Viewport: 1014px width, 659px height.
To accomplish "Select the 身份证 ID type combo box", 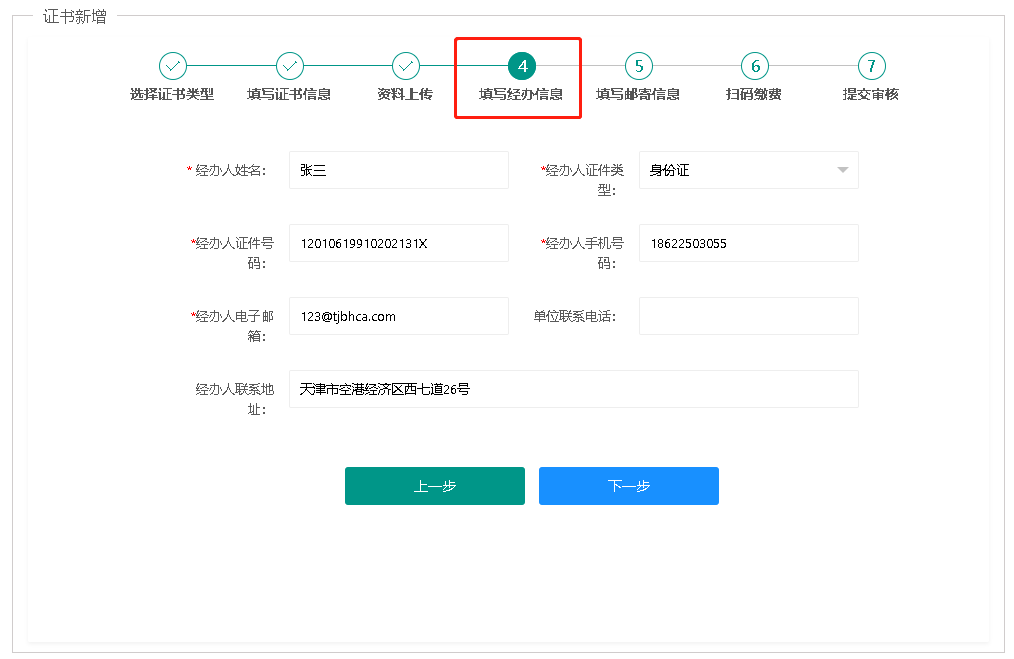I will pyautogui.click(x=735, y=170).
